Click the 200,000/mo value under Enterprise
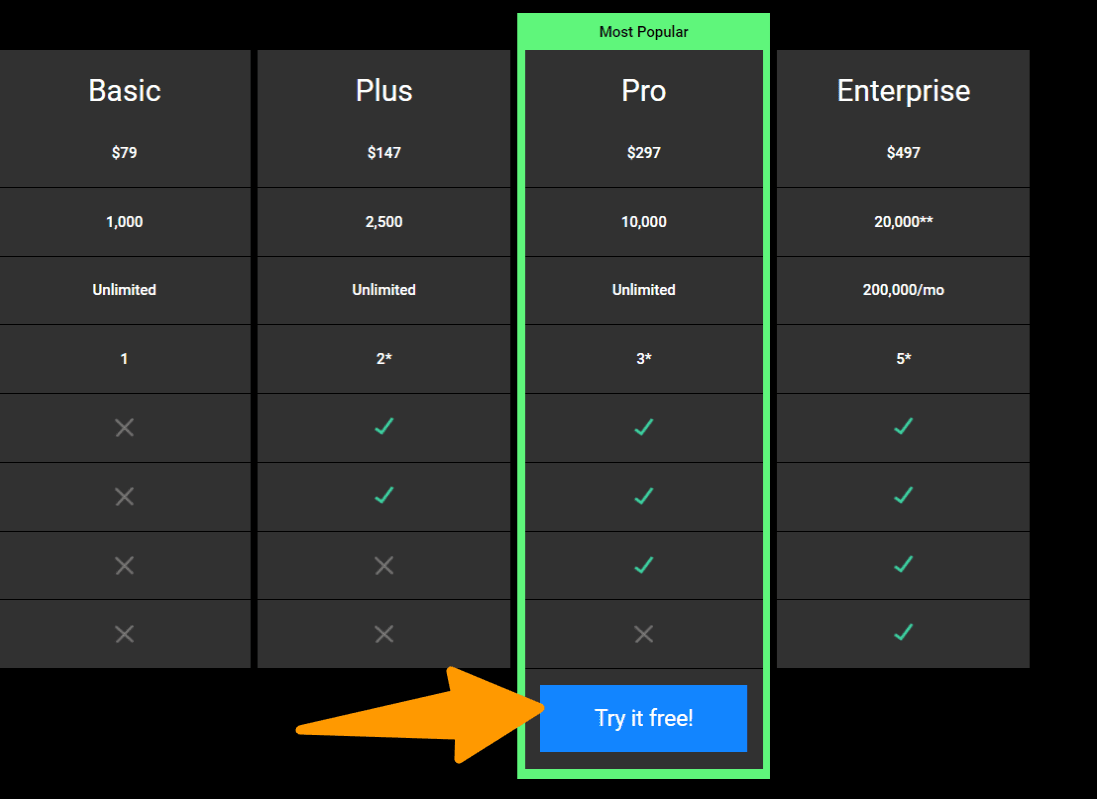 (903, 290)
